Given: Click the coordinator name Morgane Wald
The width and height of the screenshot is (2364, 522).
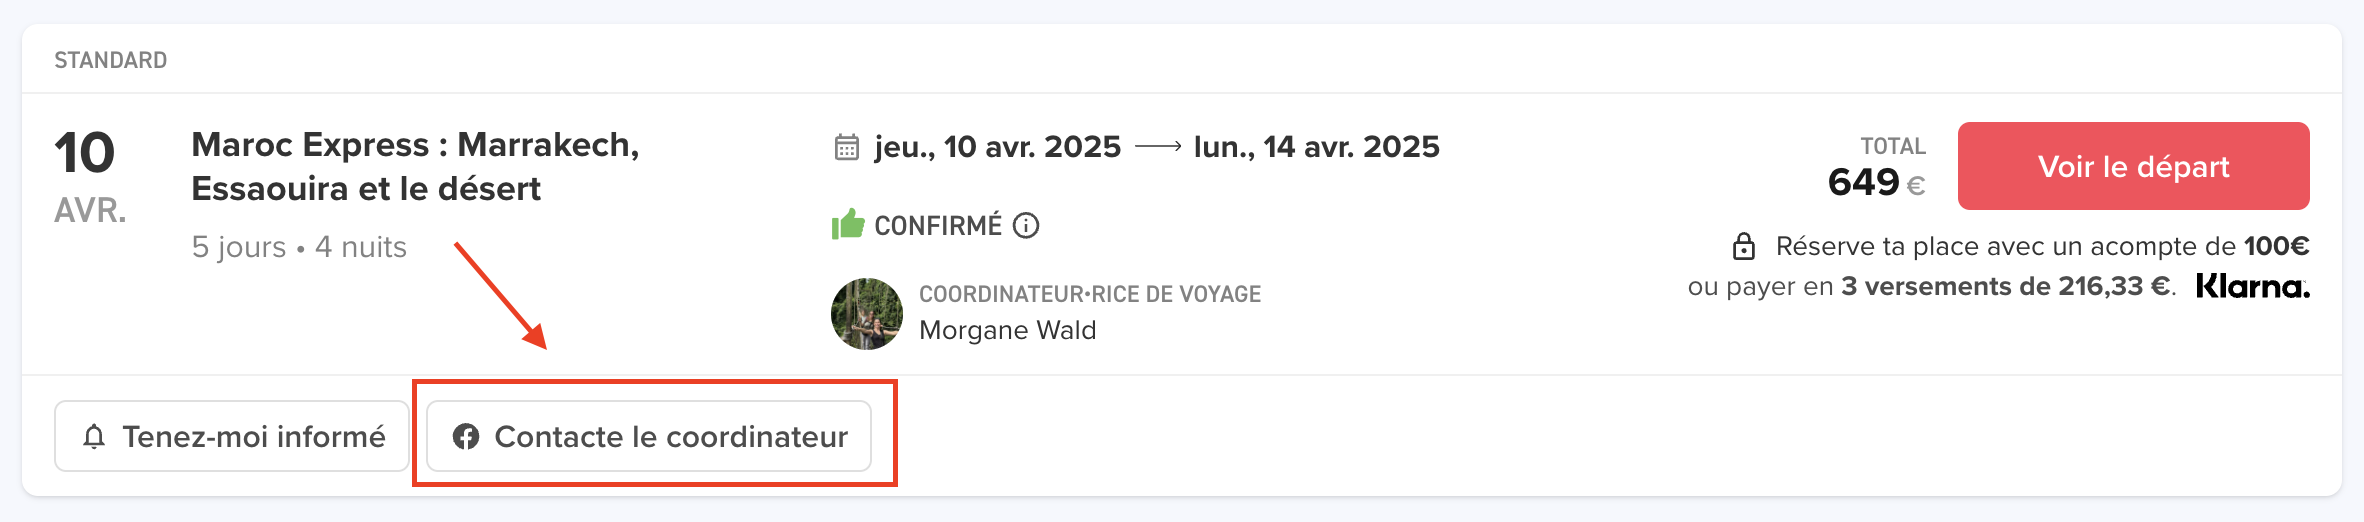Looking at the screenshot, I should [1008, 330].
